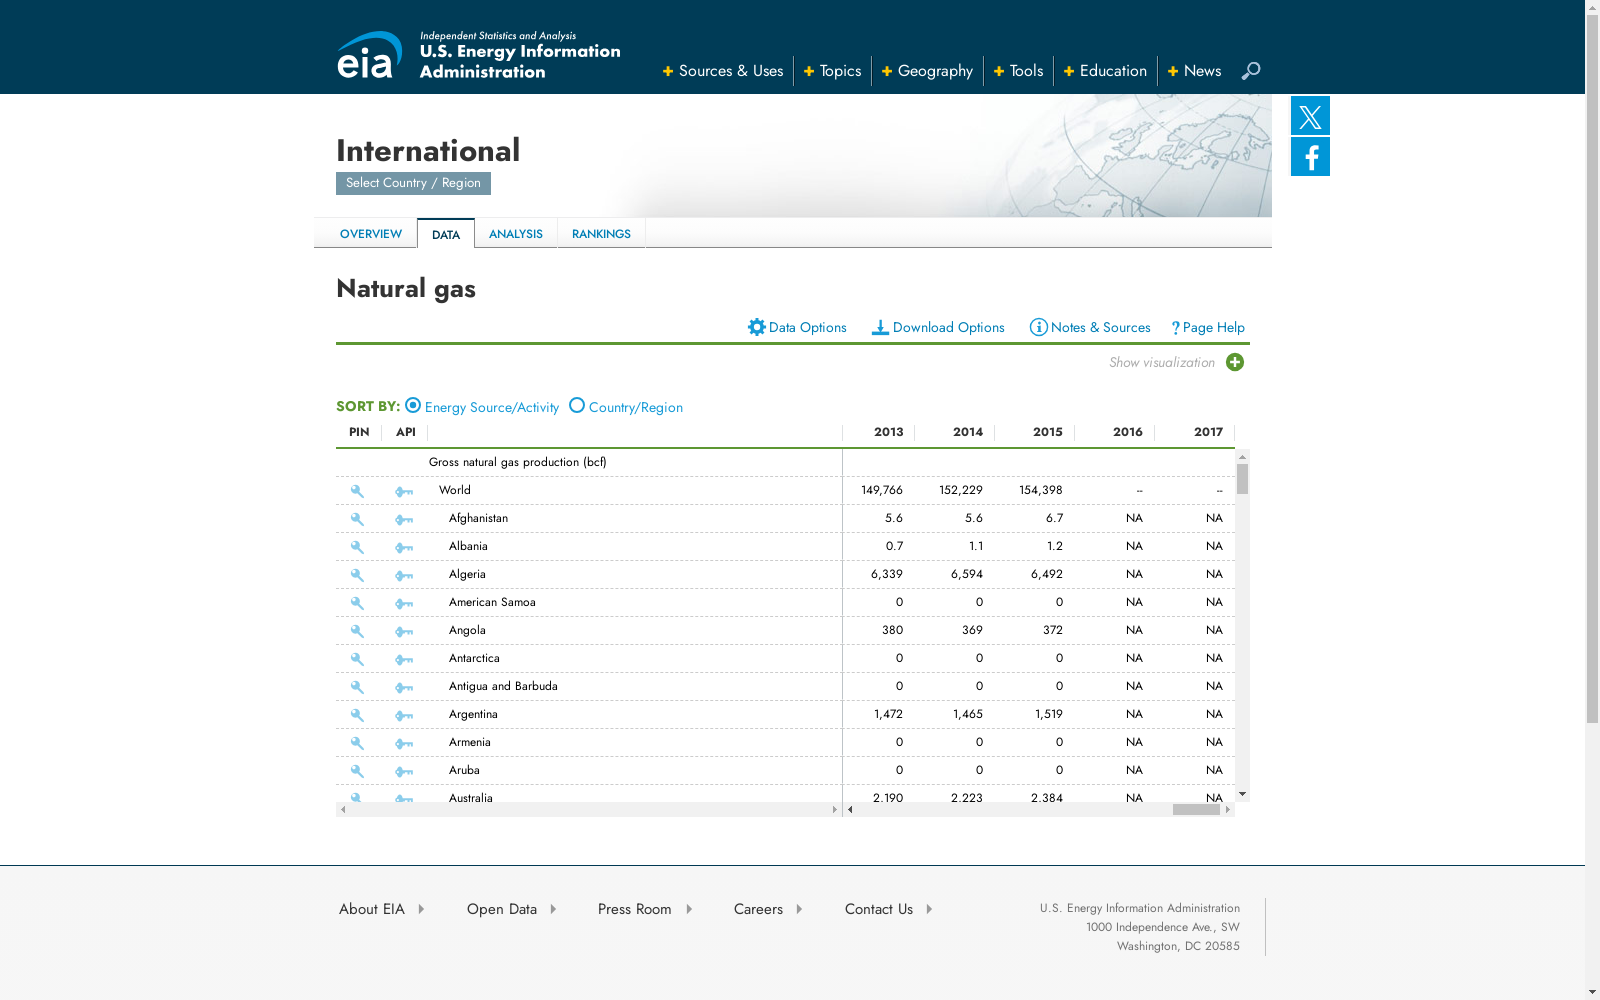Open the Page Help link

[1208, 327]
